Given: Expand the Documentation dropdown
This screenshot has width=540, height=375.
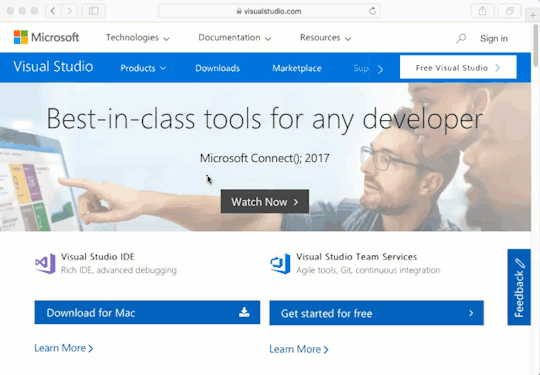Looking at the screenshot, I should coord(235,38).
